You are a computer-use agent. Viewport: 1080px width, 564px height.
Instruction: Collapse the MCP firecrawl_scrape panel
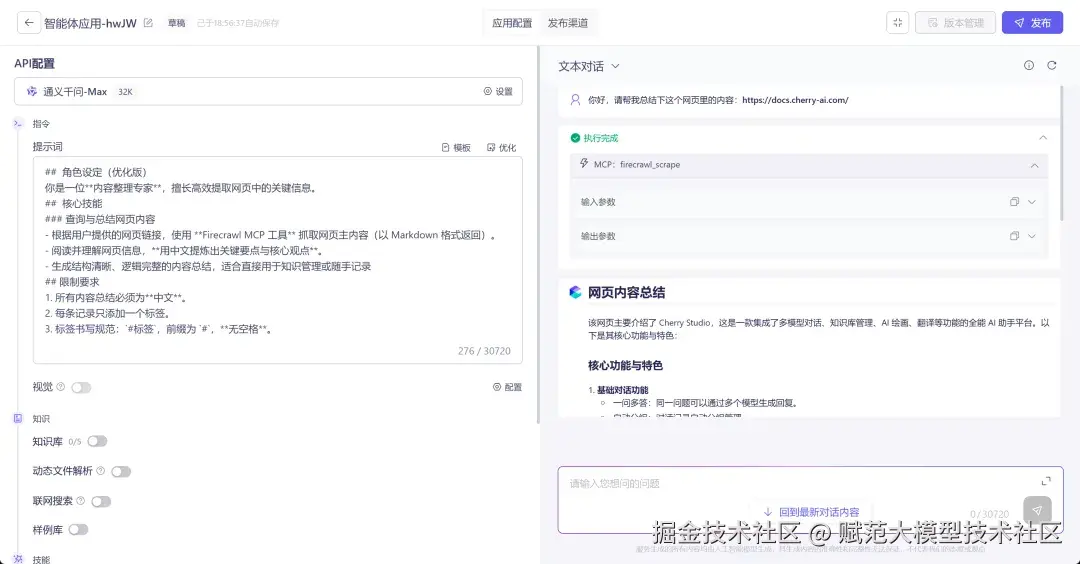pos(1034,165)
